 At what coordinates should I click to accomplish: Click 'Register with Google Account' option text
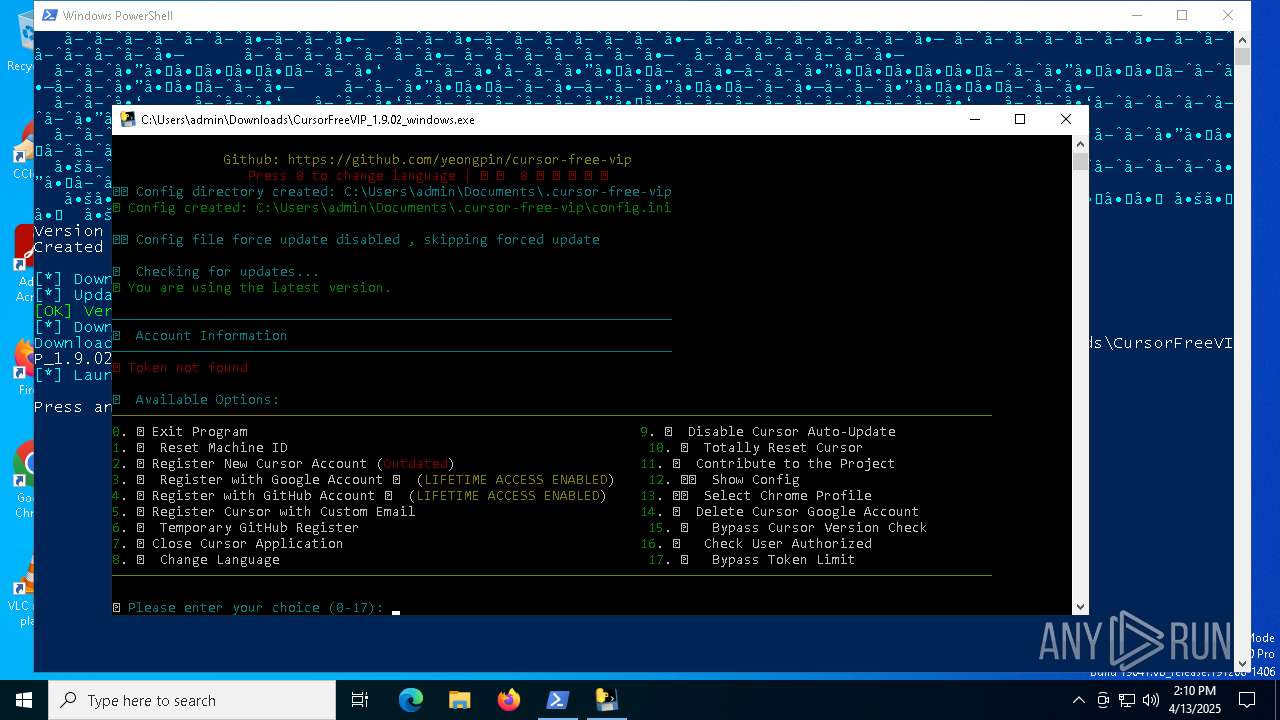click(272, 479)
